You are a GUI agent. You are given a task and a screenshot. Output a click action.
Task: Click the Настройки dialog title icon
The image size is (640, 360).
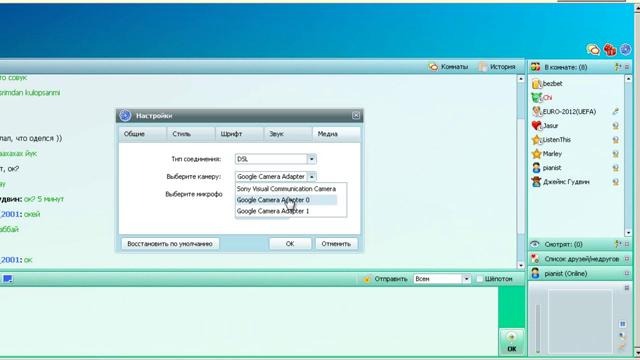pos(125,116)
